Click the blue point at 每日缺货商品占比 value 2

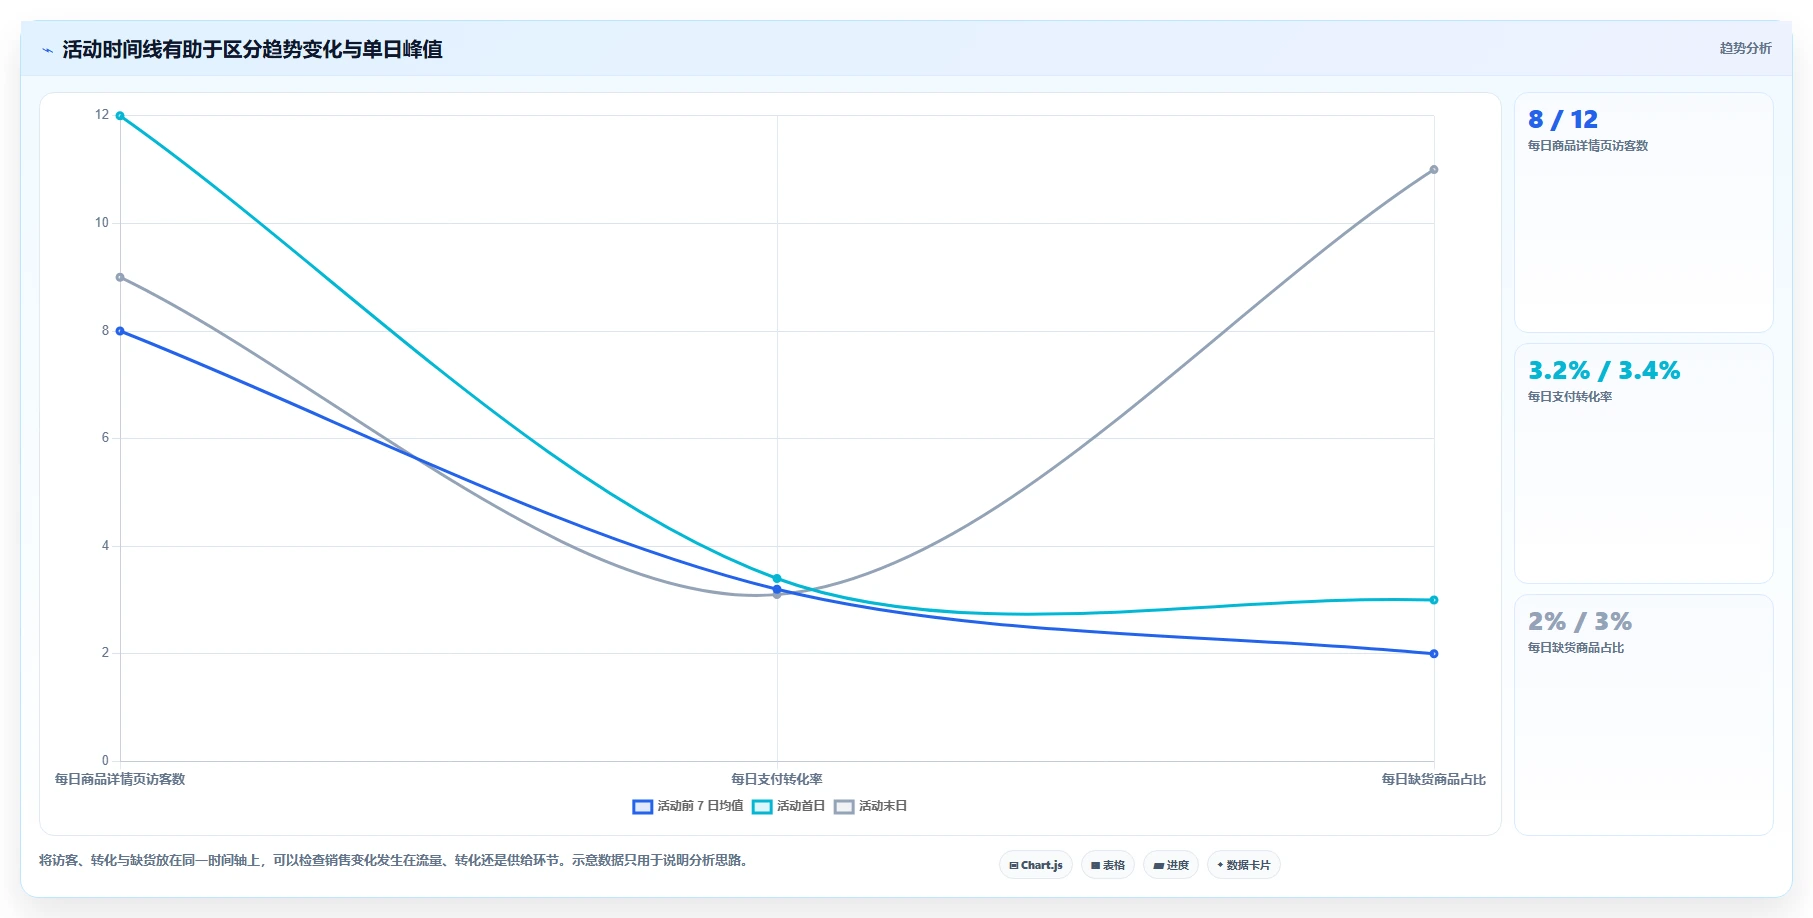click(1434, 654)
